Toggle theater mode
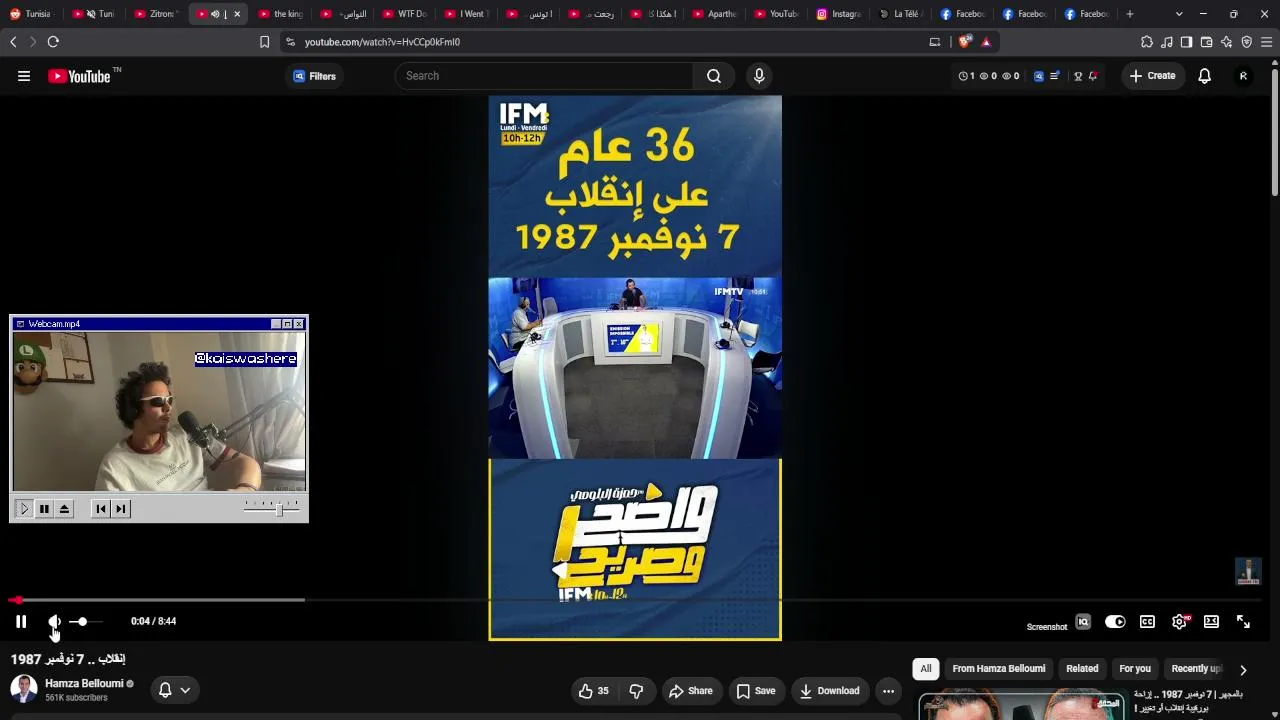The image size is (1280, 720). pyautogui.click(x=1211, y=622)
